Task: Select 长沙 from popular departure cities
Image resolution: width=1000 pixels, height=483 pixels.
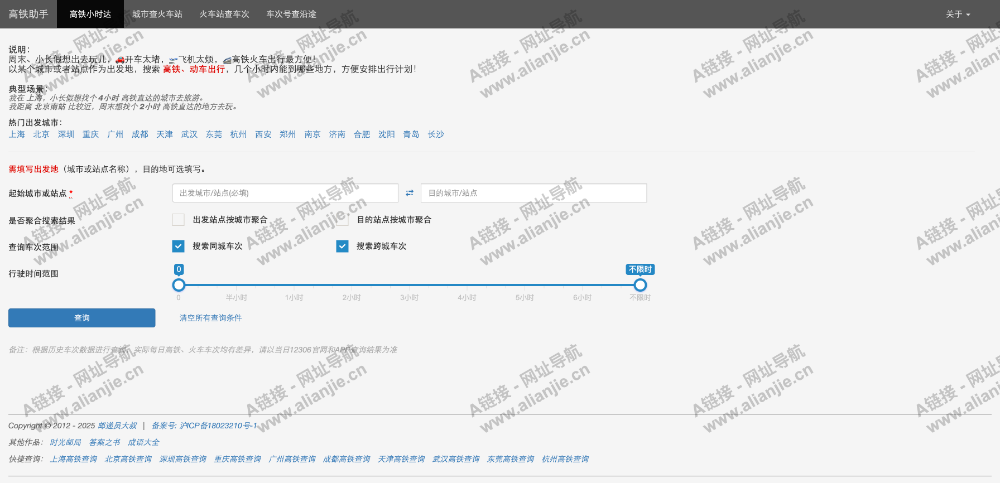Action: click(436, 135)
